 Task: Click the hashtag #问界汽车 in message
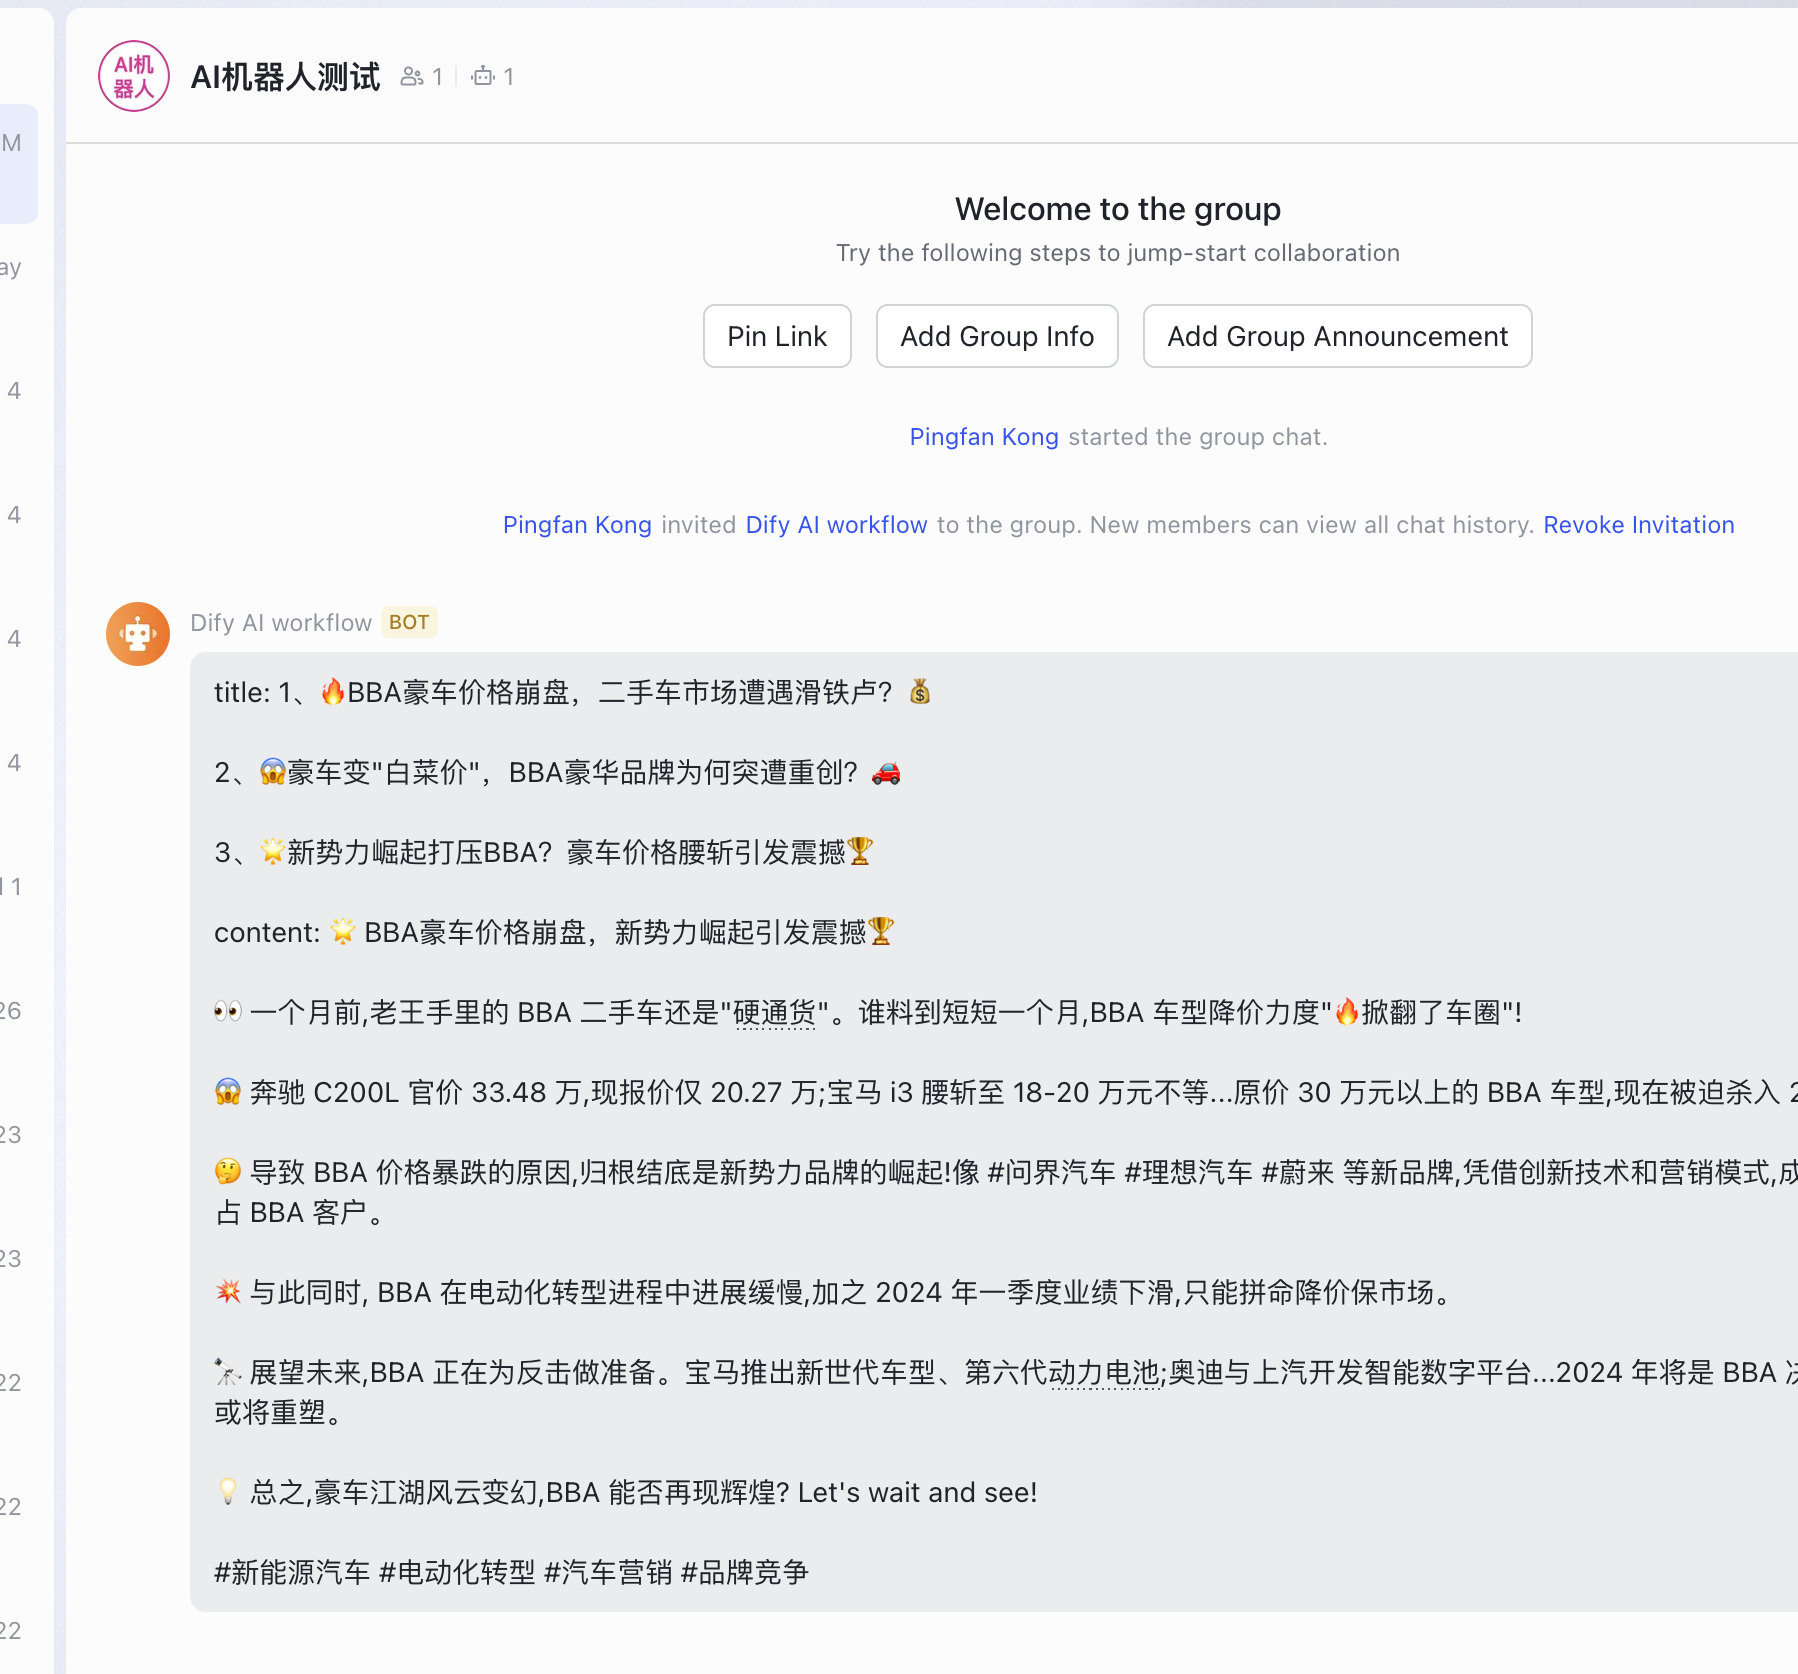1052,1172
